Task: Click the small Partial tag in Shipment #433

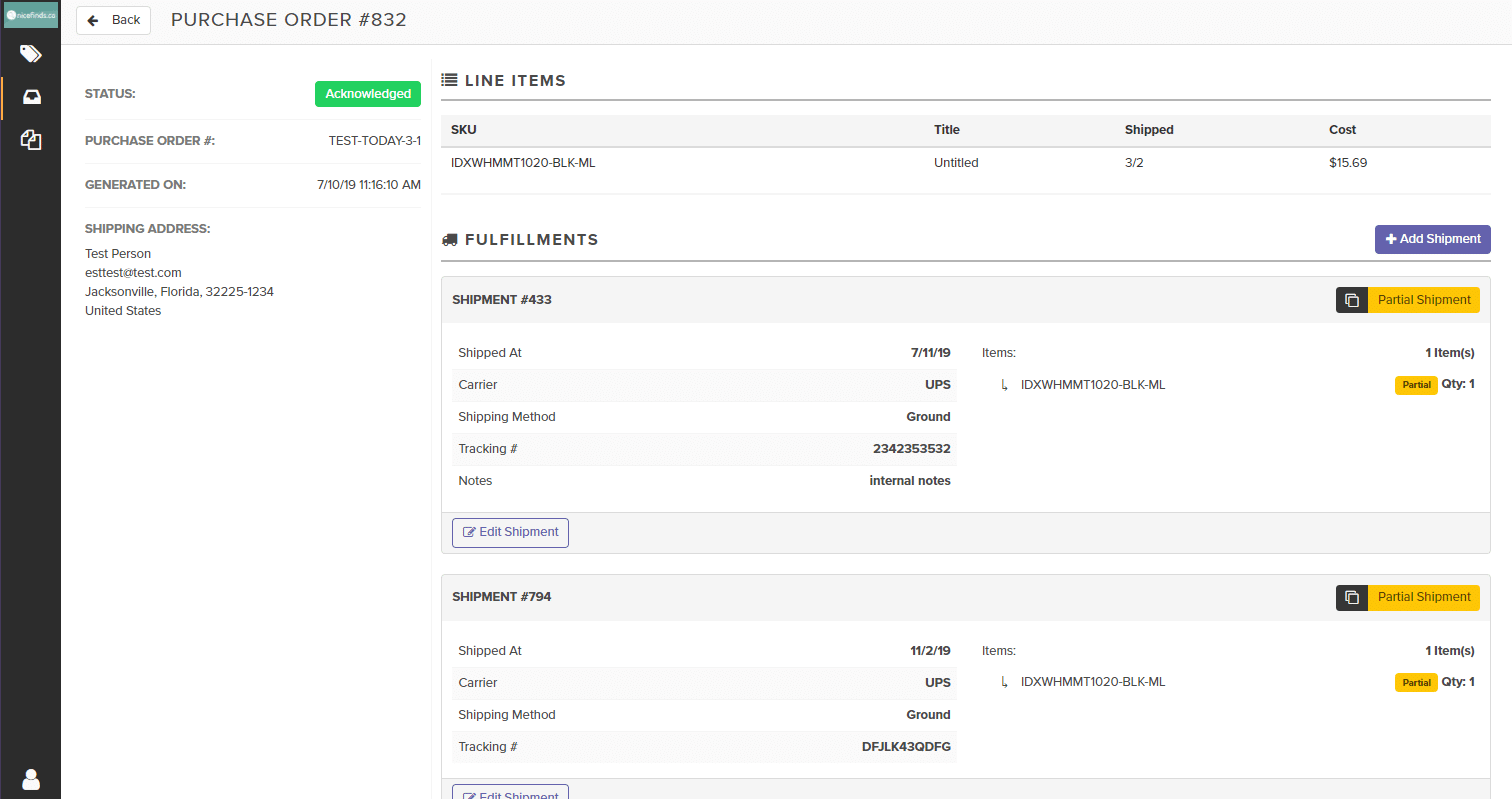Action: click(x=1416, y=385)
